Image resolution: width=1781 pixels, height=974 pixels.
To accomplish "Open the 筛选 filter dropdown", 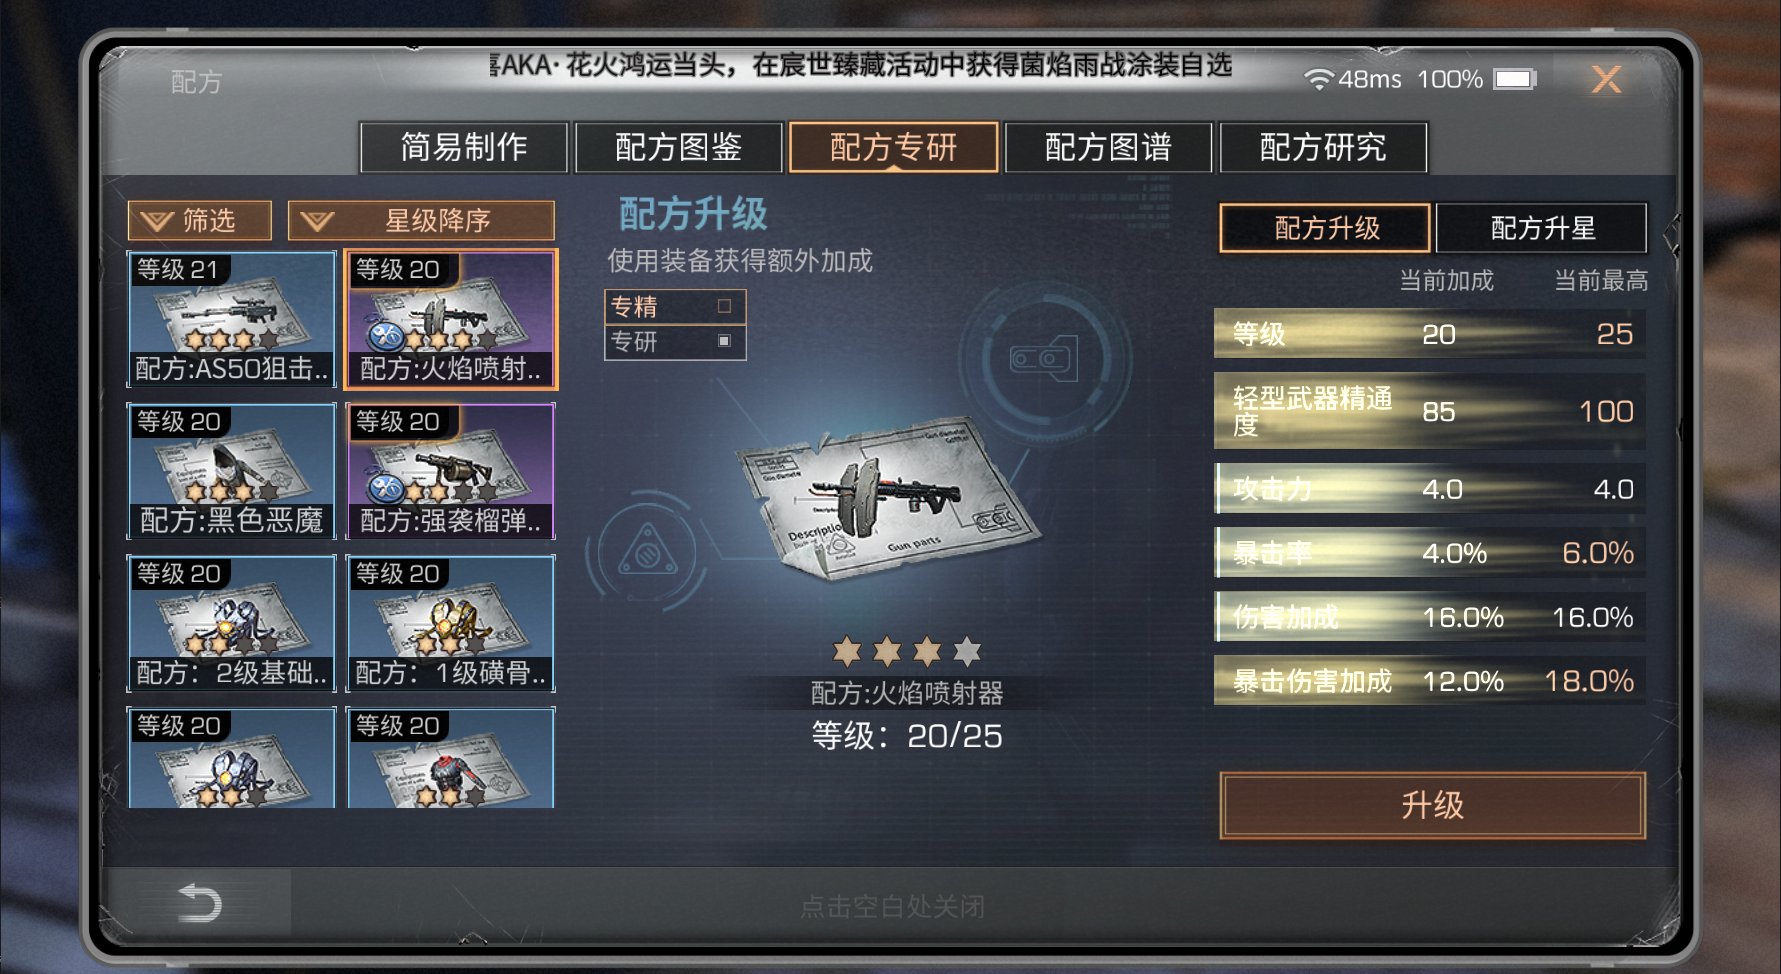I will pyautogui.click(x=199, y=220).
